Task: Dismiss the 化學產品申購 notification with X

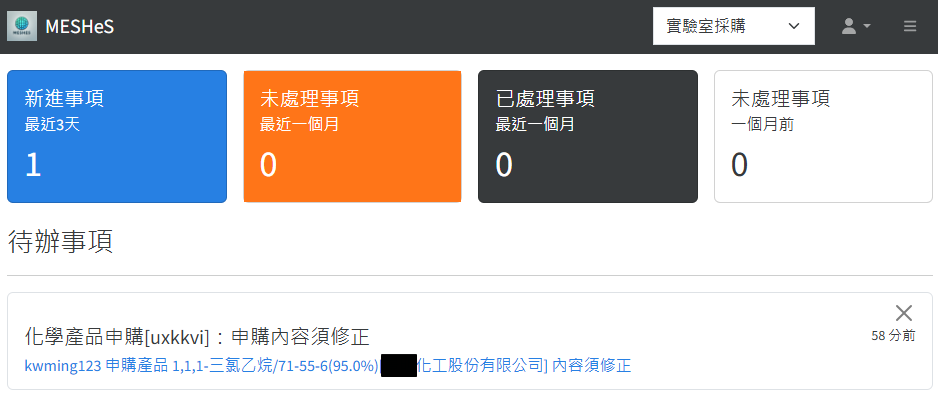Action: click(x=903, y=313)
